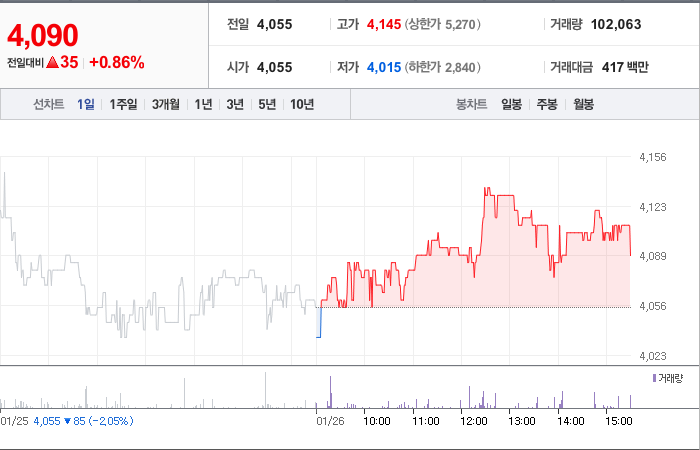Click the 거래량 legend marker in volume chart
Image resolution: width=700 pixels, height=450 pixels.
pyautogui.click(x=654, y=379)
